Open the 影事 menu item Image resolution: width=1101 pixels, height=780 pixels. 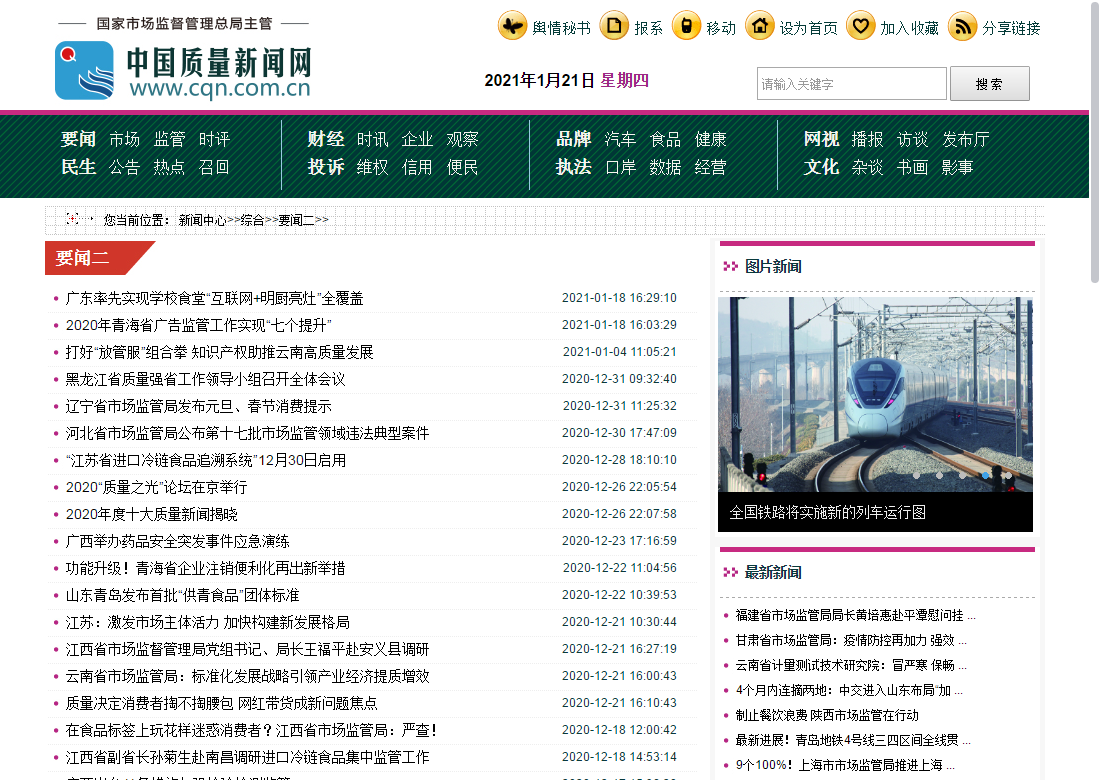pyautogui.click(x=957, y=167)
